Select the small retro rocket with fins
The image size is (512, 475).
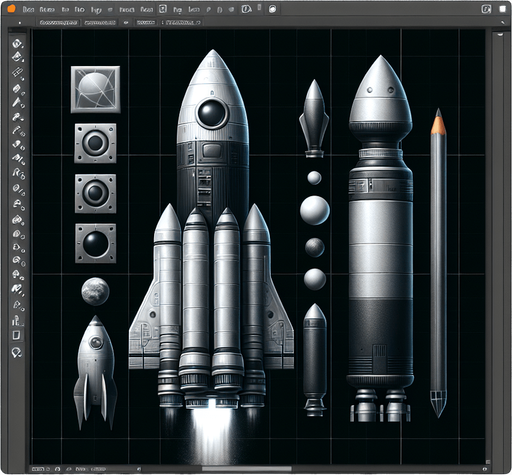tap(95, 372)
